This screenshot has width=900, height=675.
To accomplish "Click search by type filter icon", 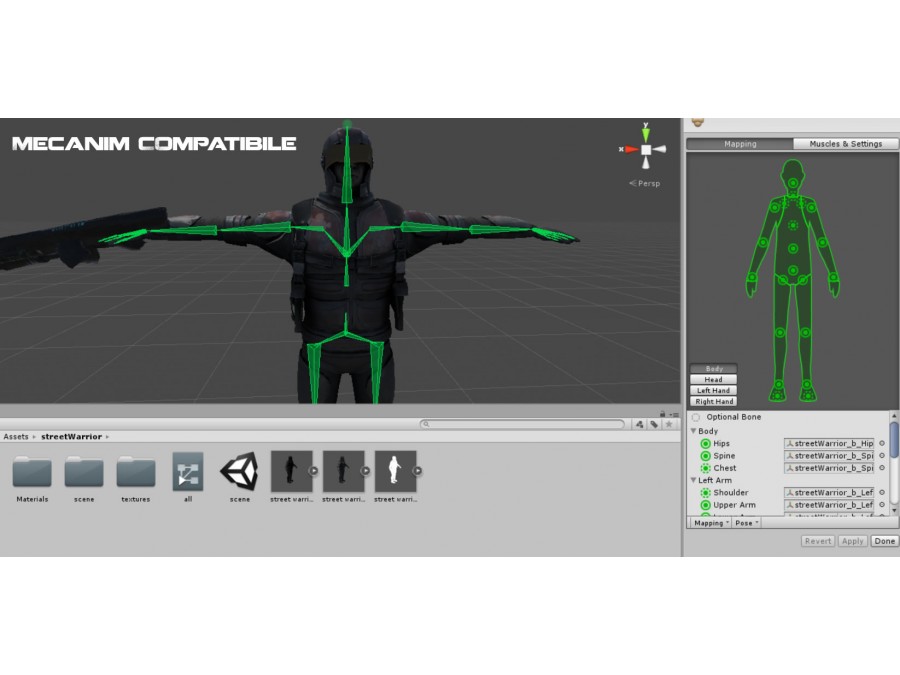I will 639,424.
